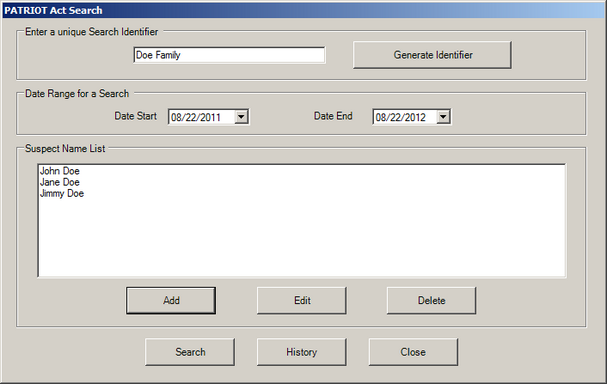Add a new suspect name
The width and height of the screenshot is (607, 384).
click(171, 300)
